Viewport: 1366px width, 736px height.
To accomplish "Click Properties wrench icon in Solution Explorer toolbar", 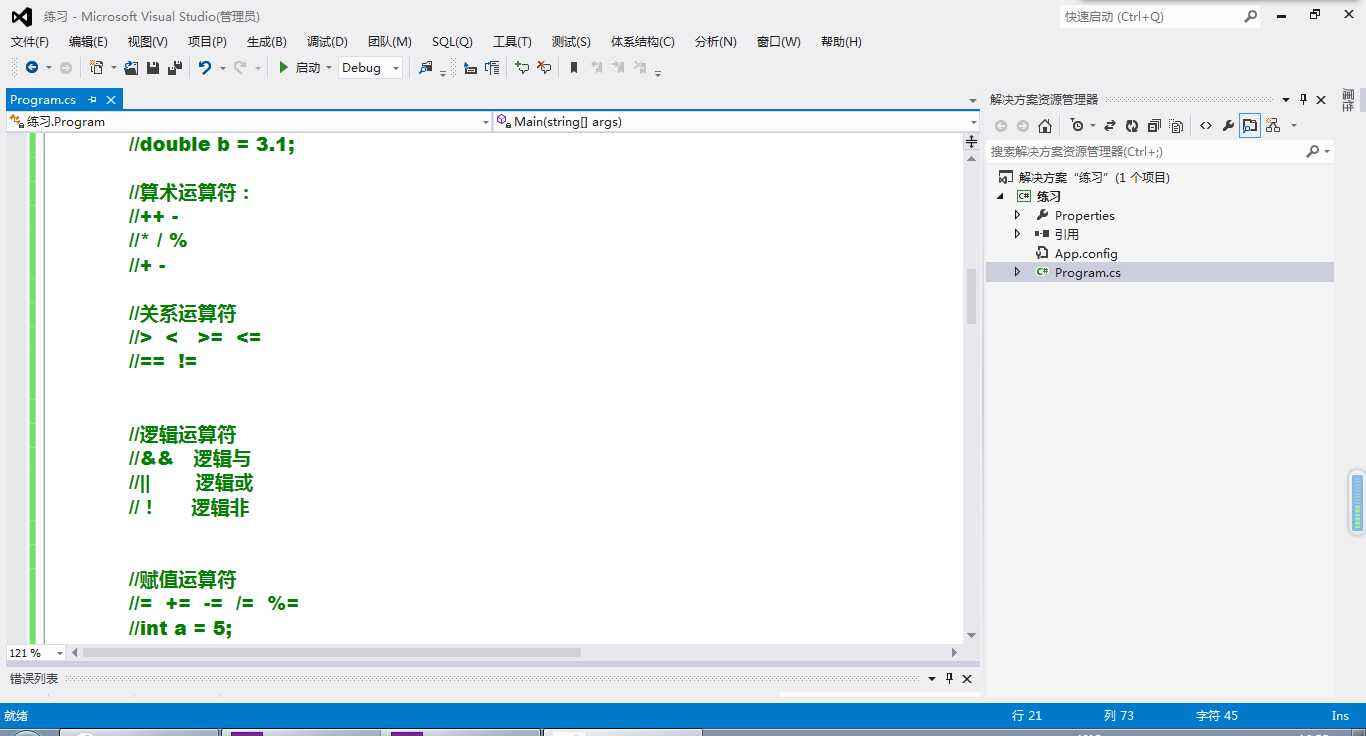I will [x=1228, y=126].
